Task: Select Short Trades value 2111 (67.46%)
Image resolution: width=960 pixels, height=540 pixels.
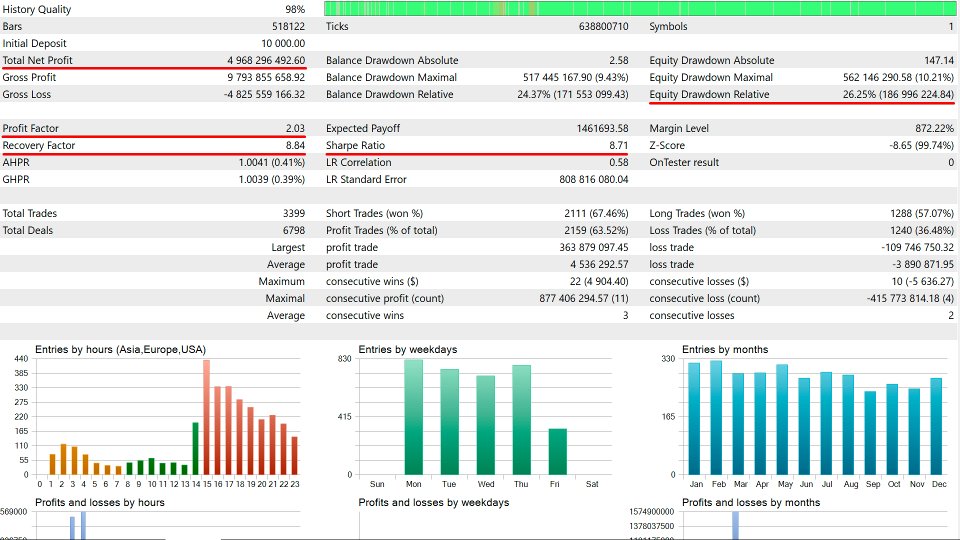Action: pos(596,213)
